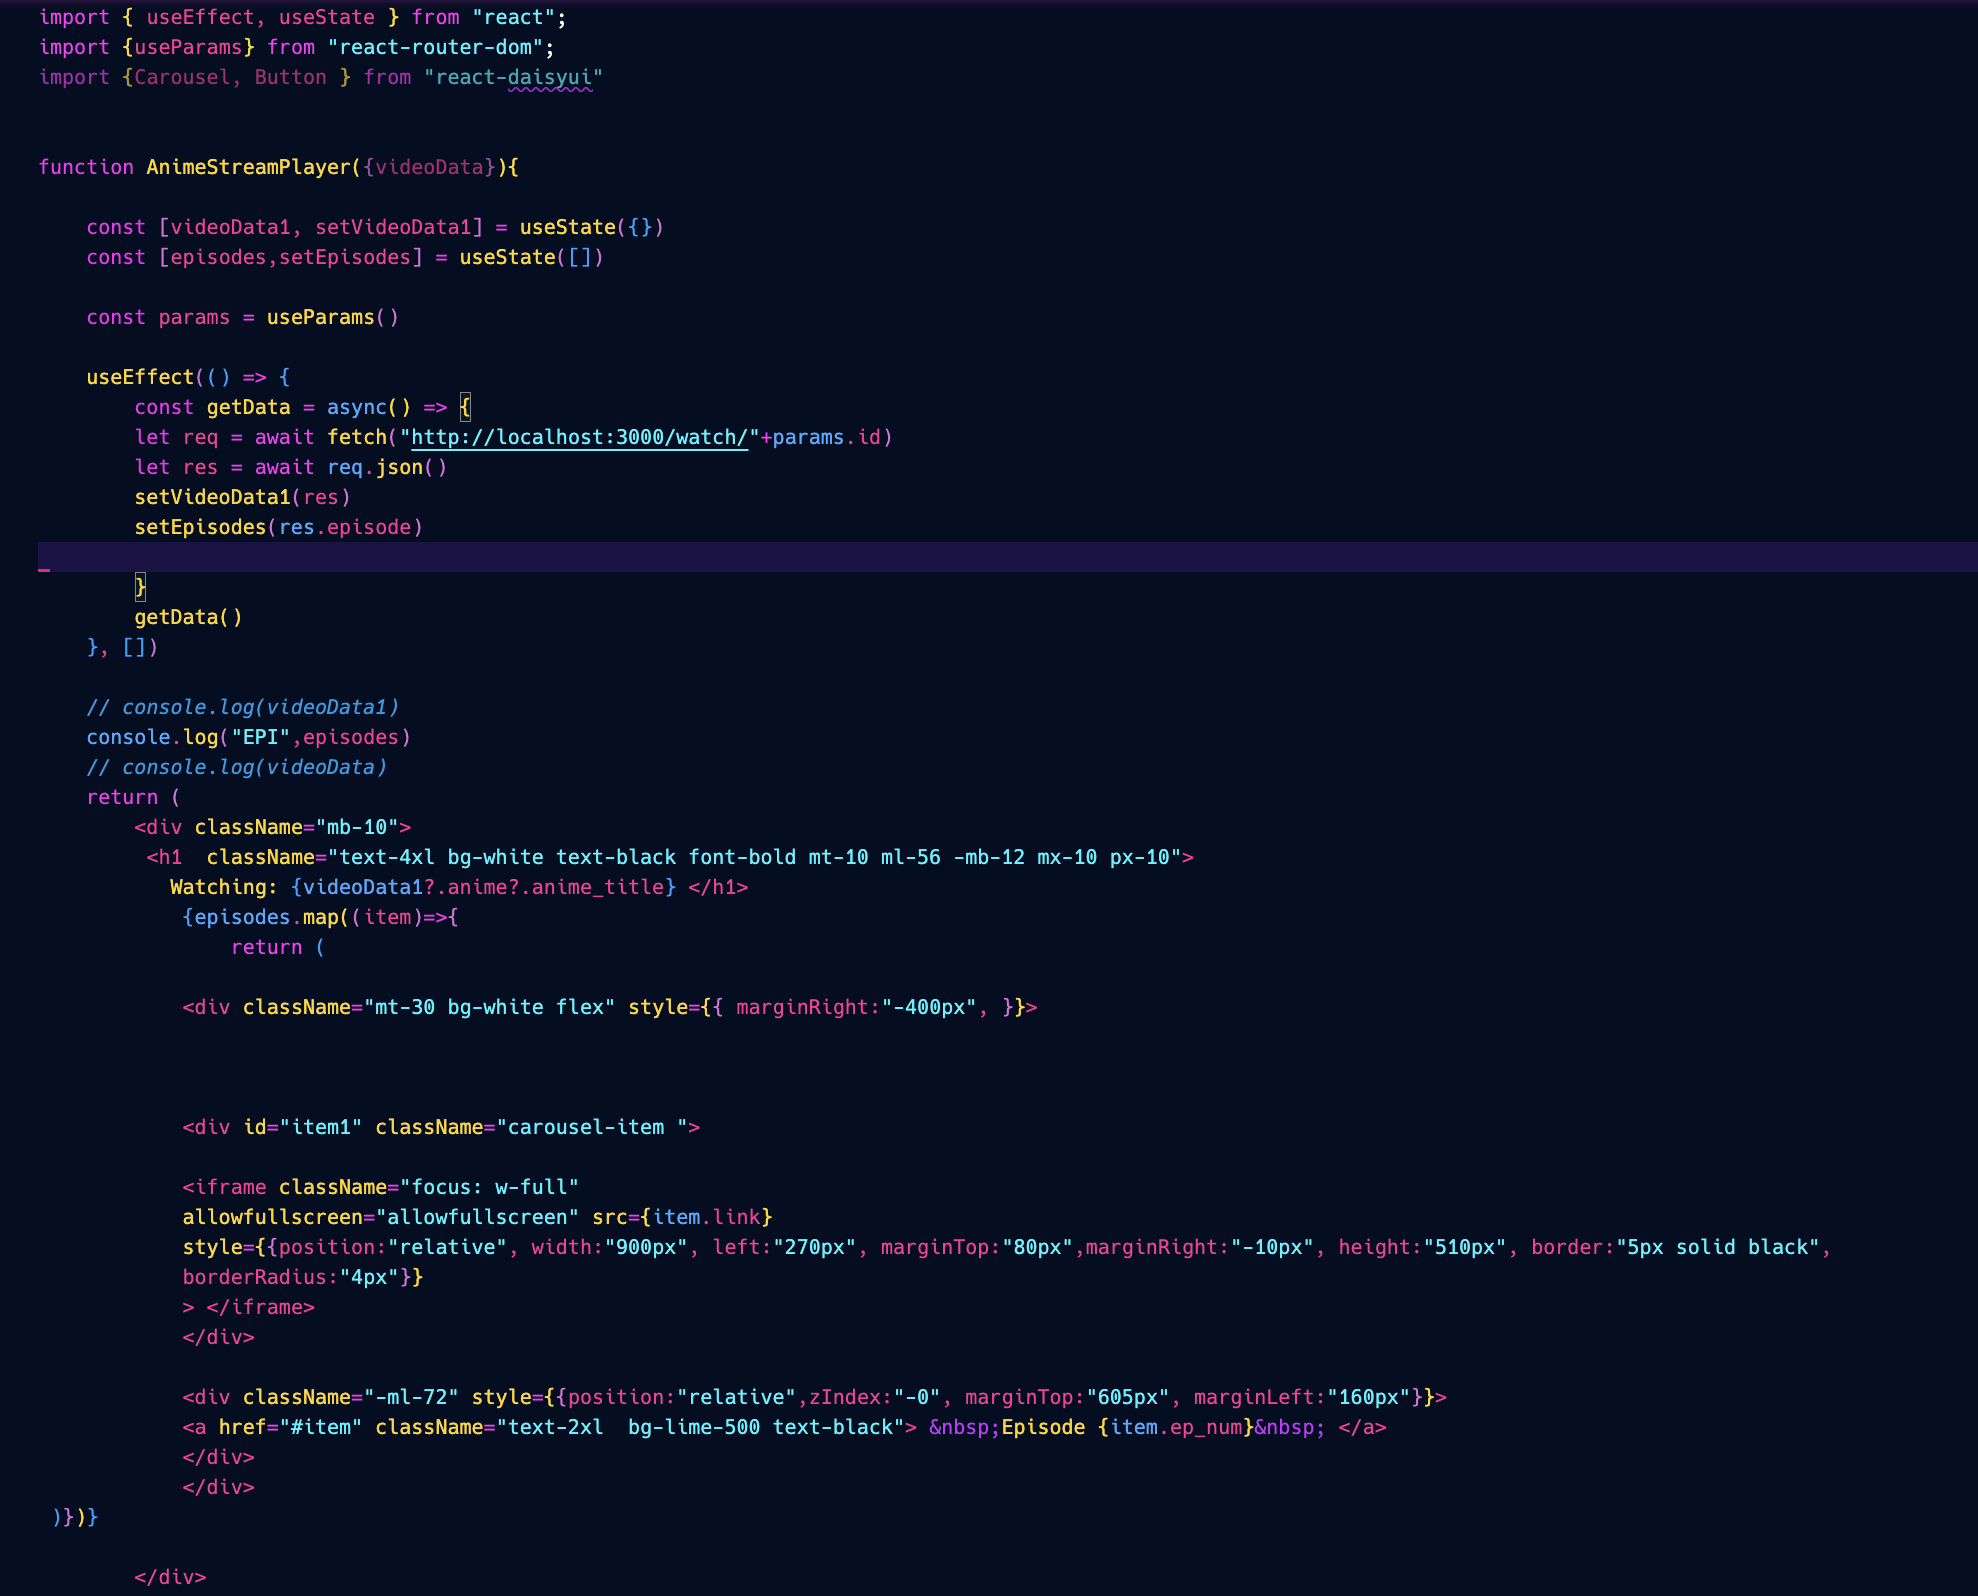Viewport: 1978px width, 1596px height.
Task: Click the highlighted closing brace before getData()
Action: [x=140, y=586]
